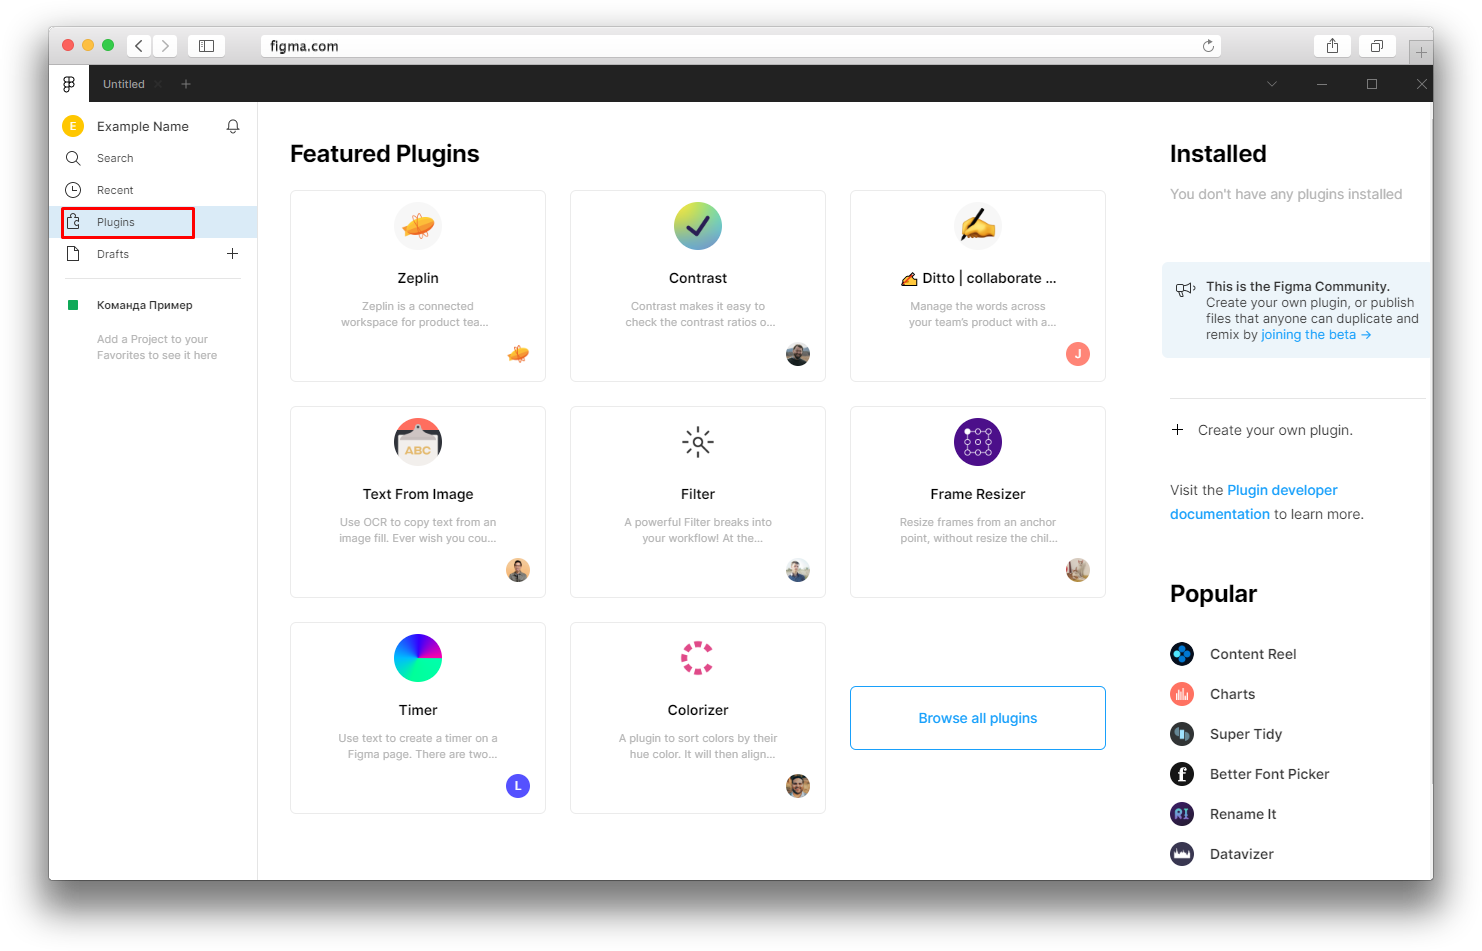Open the Zeplin plugin icon
The image size is (1482, 951).
(x=418, y=226)
